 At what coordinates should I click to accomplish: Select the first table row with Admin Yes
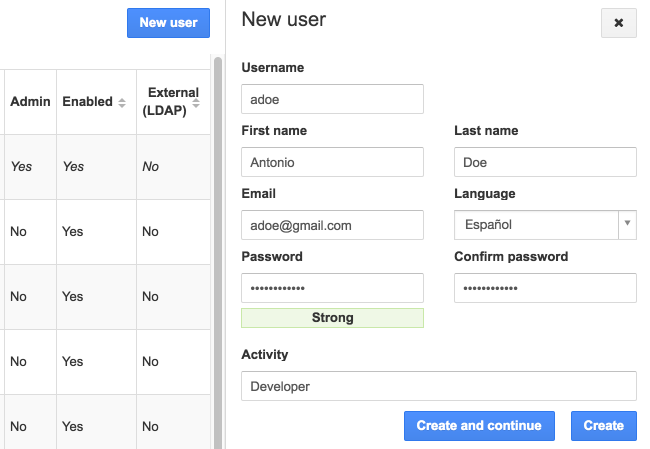100,167
